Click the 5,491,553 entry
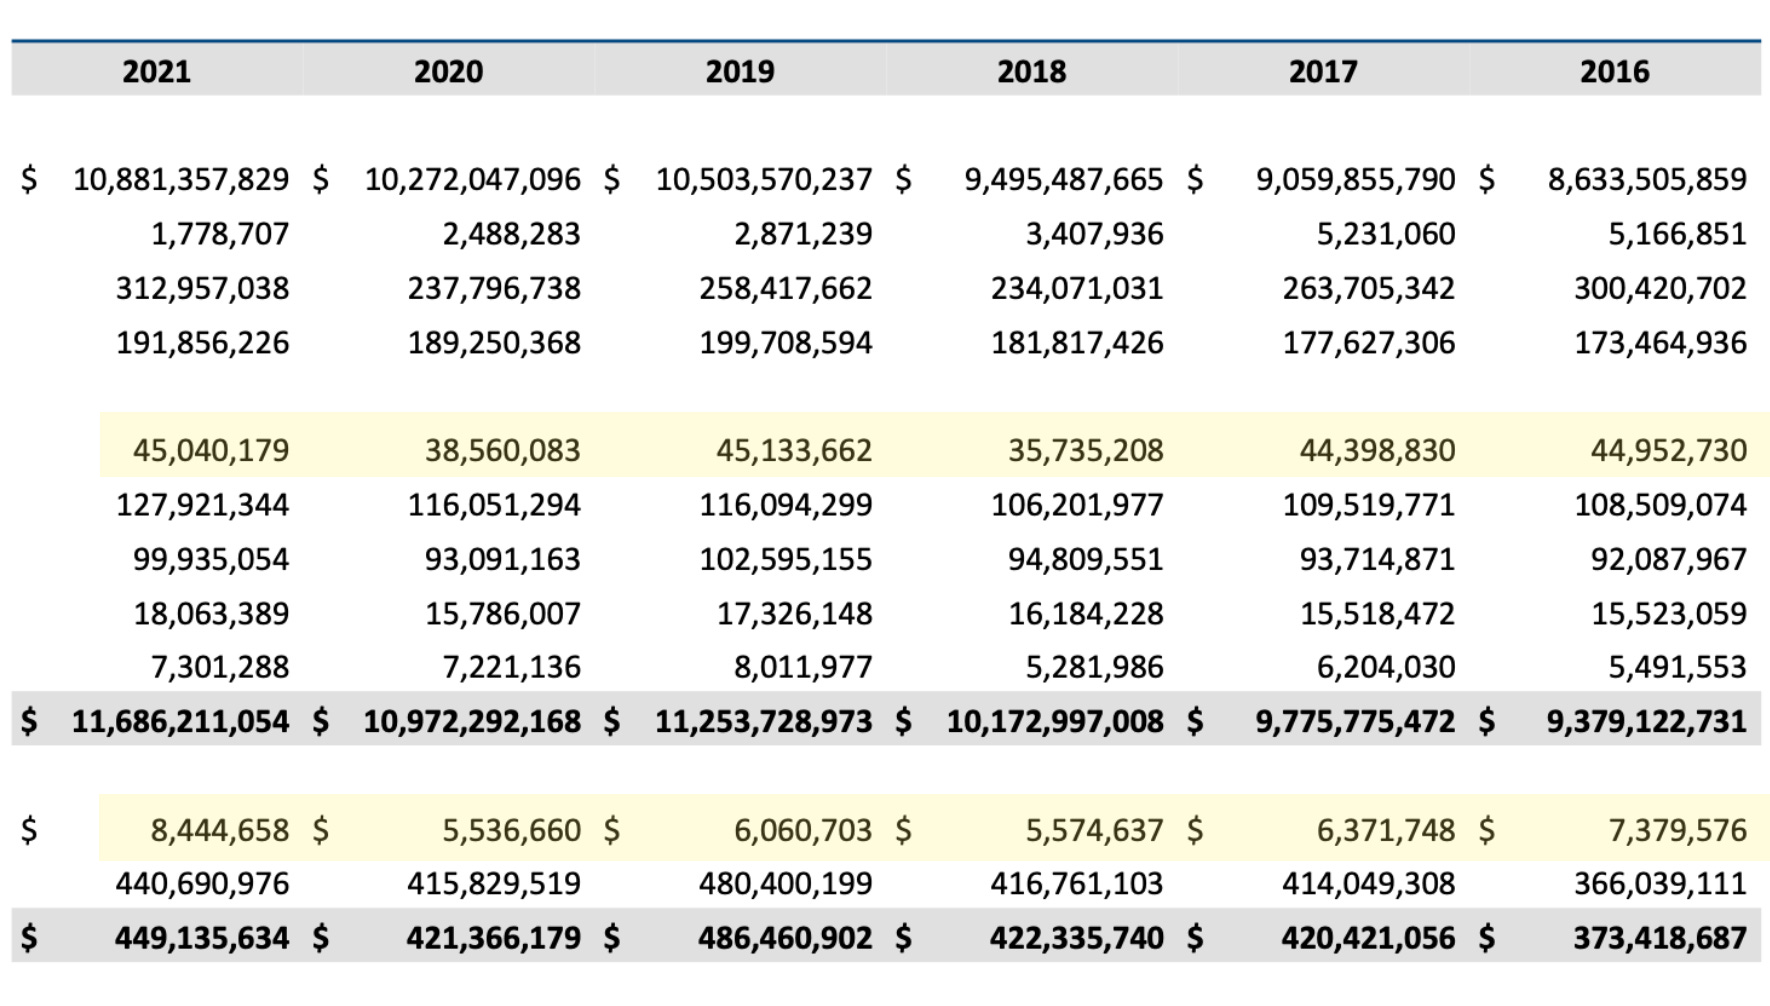The width and height of the screenshot is (1770, 1006). [x=1678, y=667]
